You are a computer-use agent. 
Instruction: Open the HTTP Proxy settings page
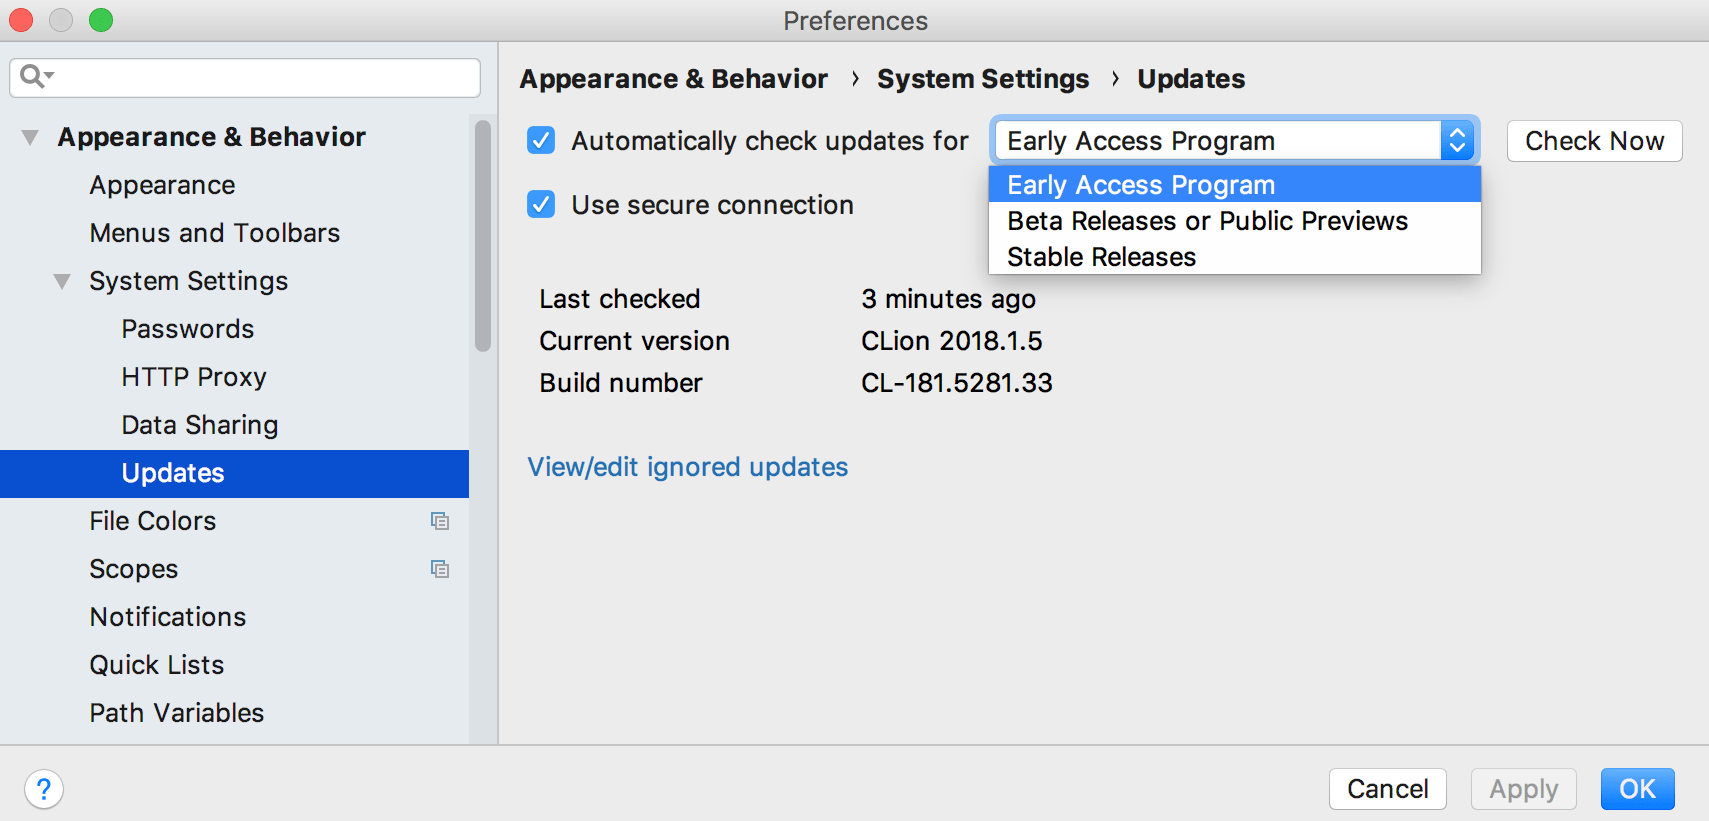pos(194,377)
